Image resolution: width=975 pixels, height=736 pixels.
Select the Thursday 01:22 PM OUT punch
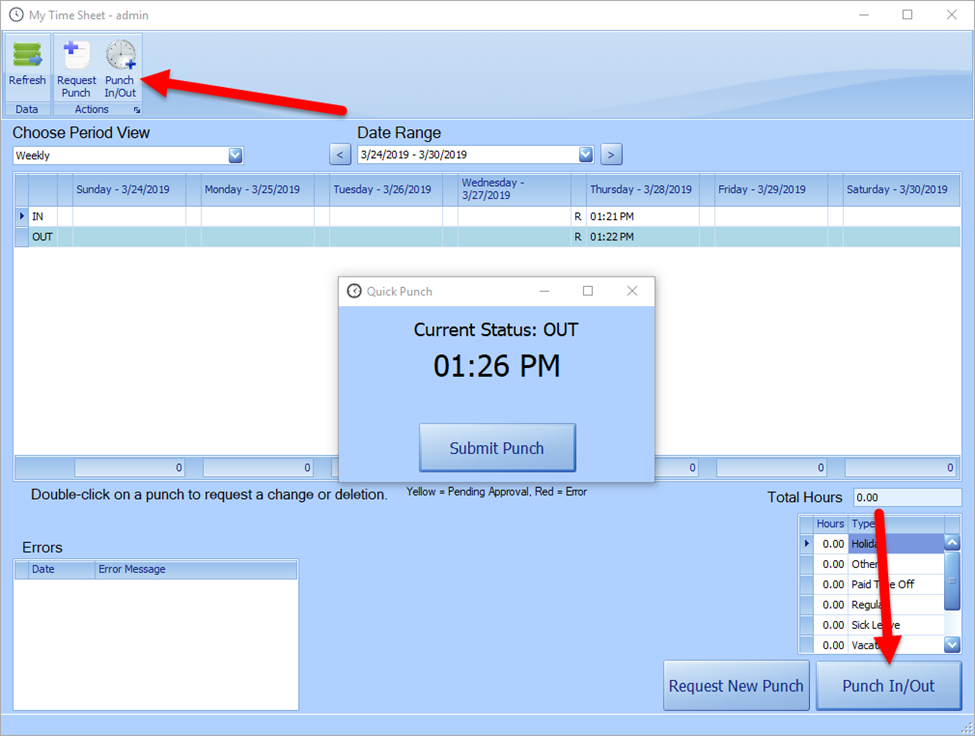click(x=640, y=237)
